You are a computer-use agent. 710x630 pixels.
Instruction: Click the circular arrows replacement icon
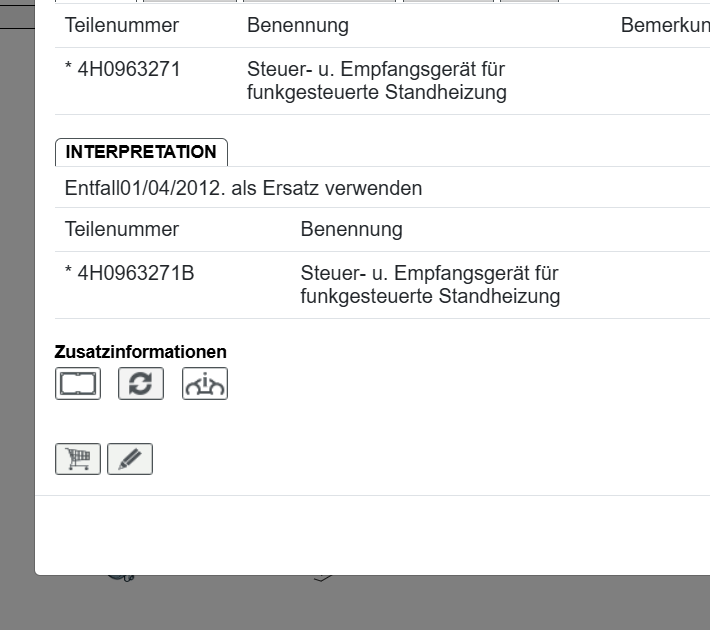point(141,384)
